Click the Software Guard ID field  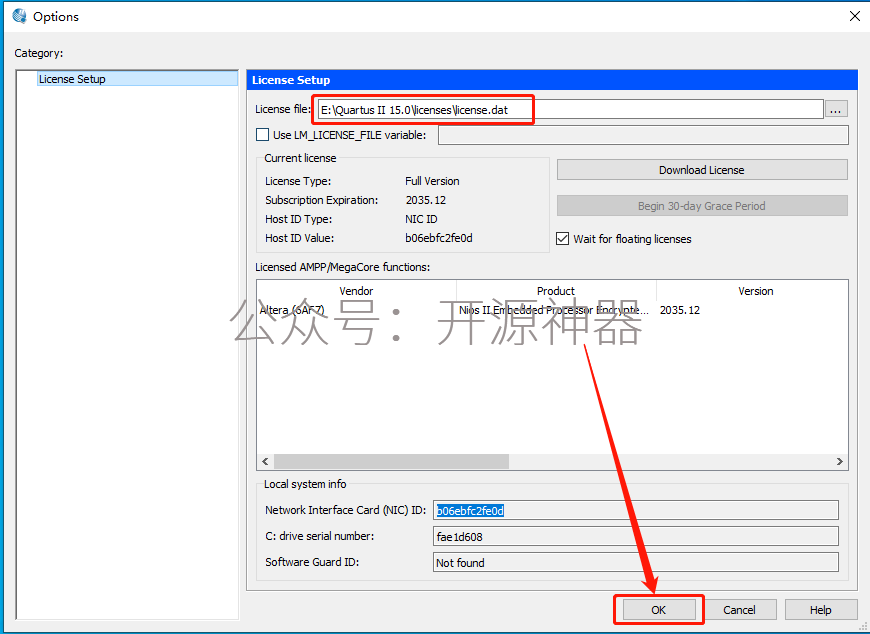pyautogui.click(x=635, y=562)
